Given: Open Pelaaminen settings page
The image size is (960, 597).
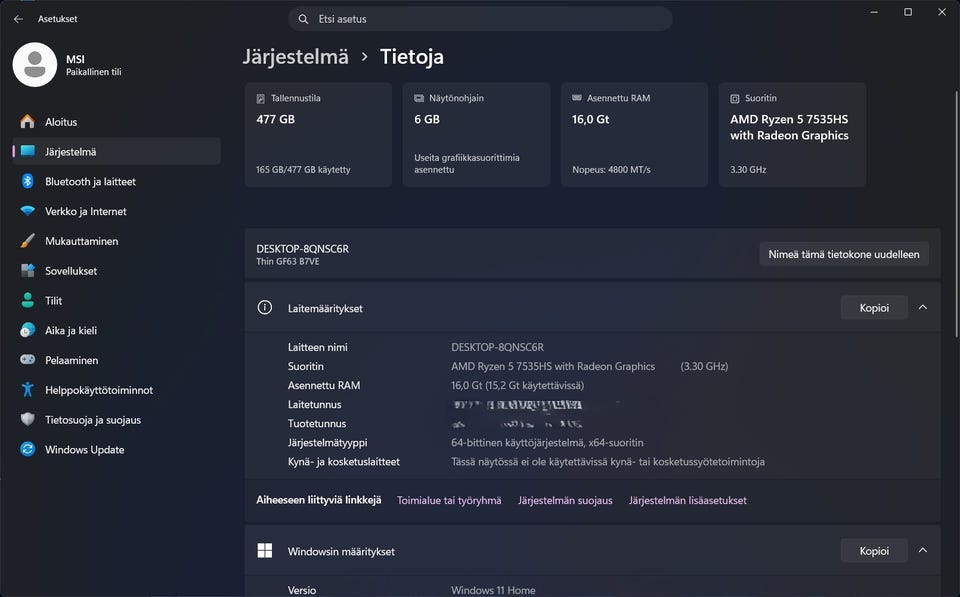Looking at the screenshot, I should [116, 360].
